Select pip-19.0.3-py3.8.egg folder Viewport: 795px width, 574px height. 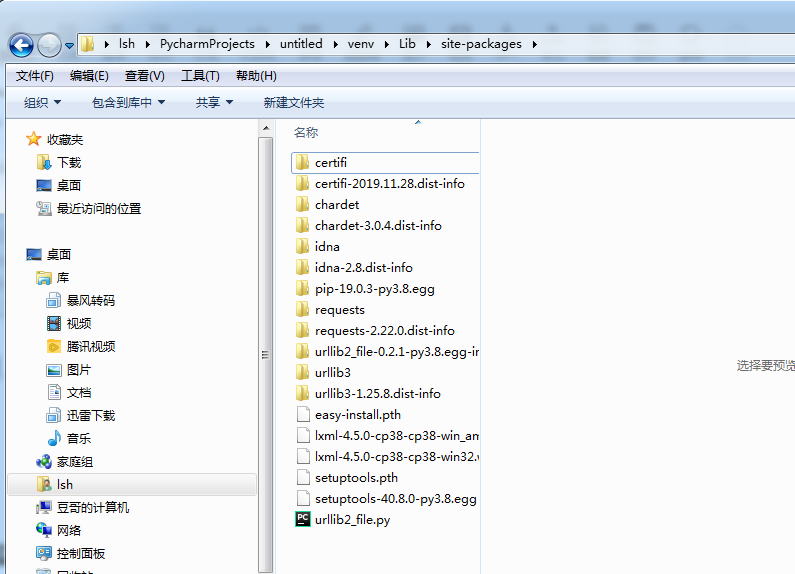coord(365,289)
